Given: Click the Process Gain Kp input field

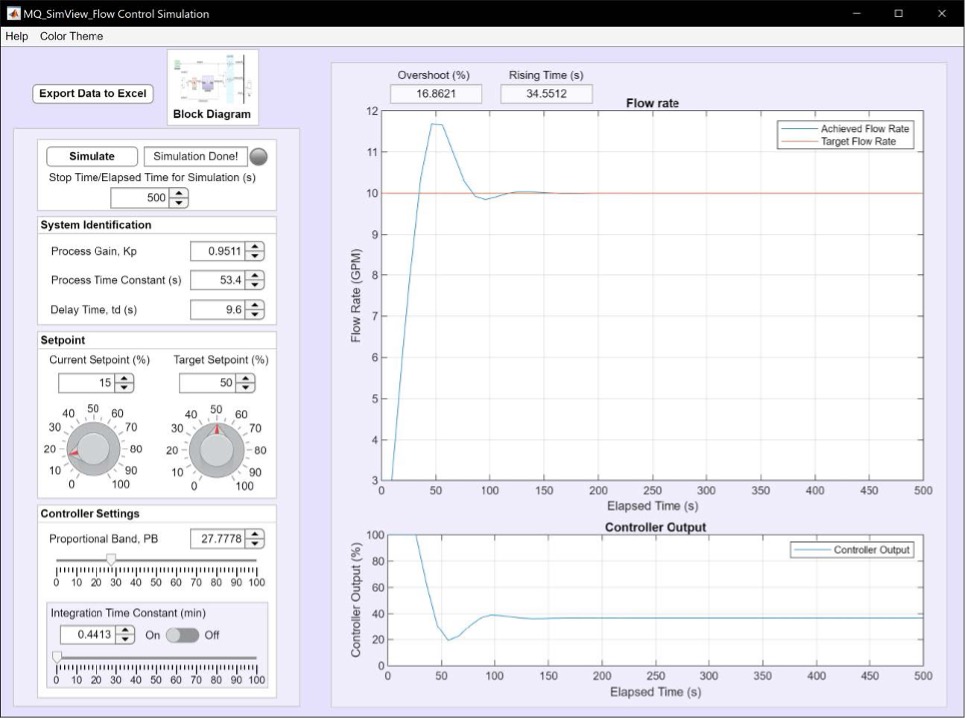Looking at the screenshot, I should 218,251.
